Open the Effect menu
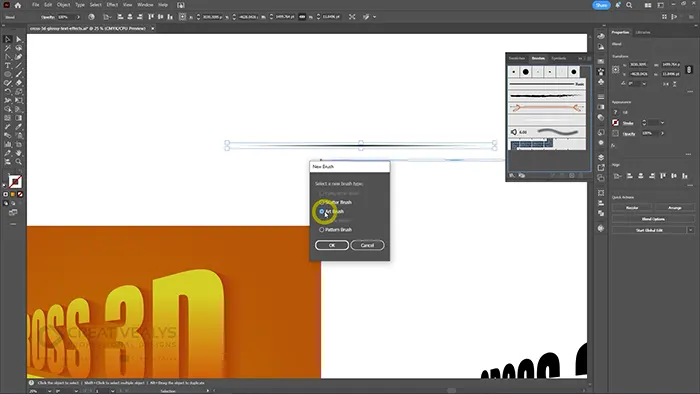Screen dimensions: 700x394 [x=112, y=5]
